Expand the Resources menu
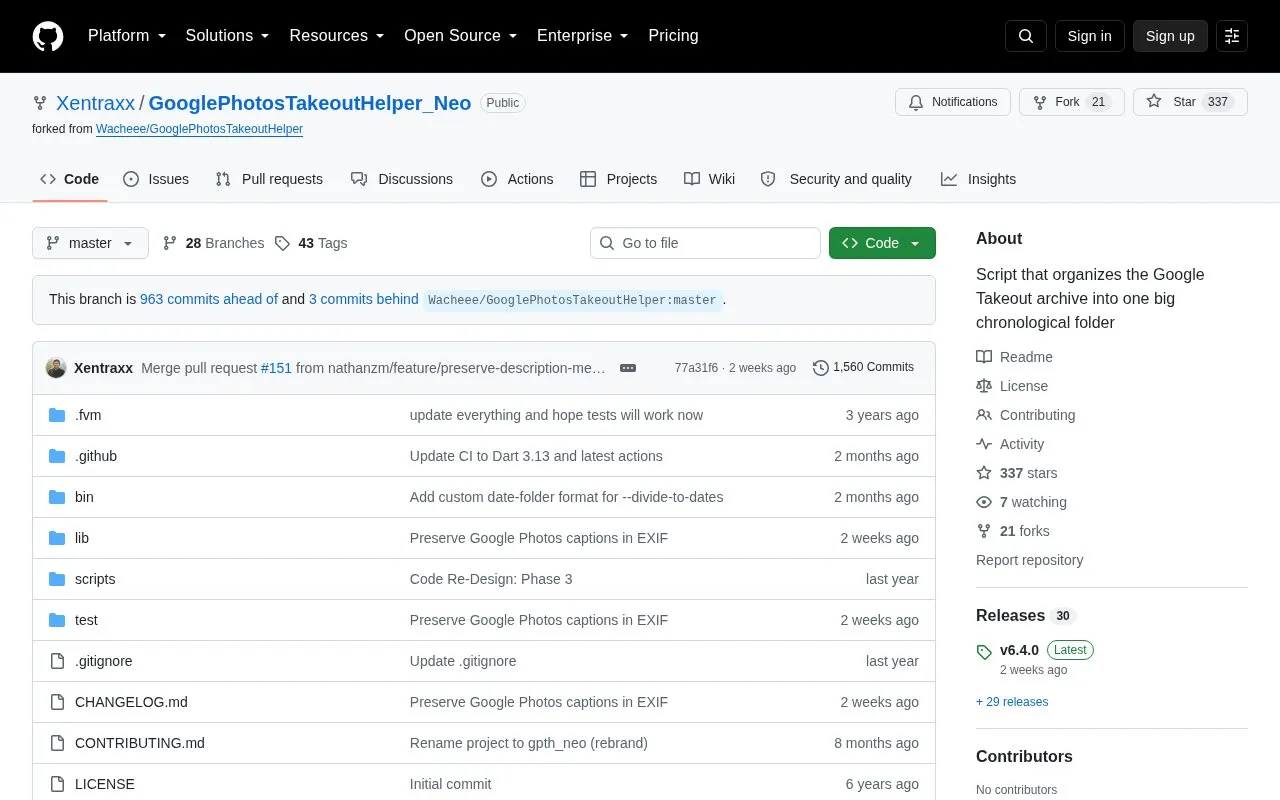1280x800 pixels. 337,36
